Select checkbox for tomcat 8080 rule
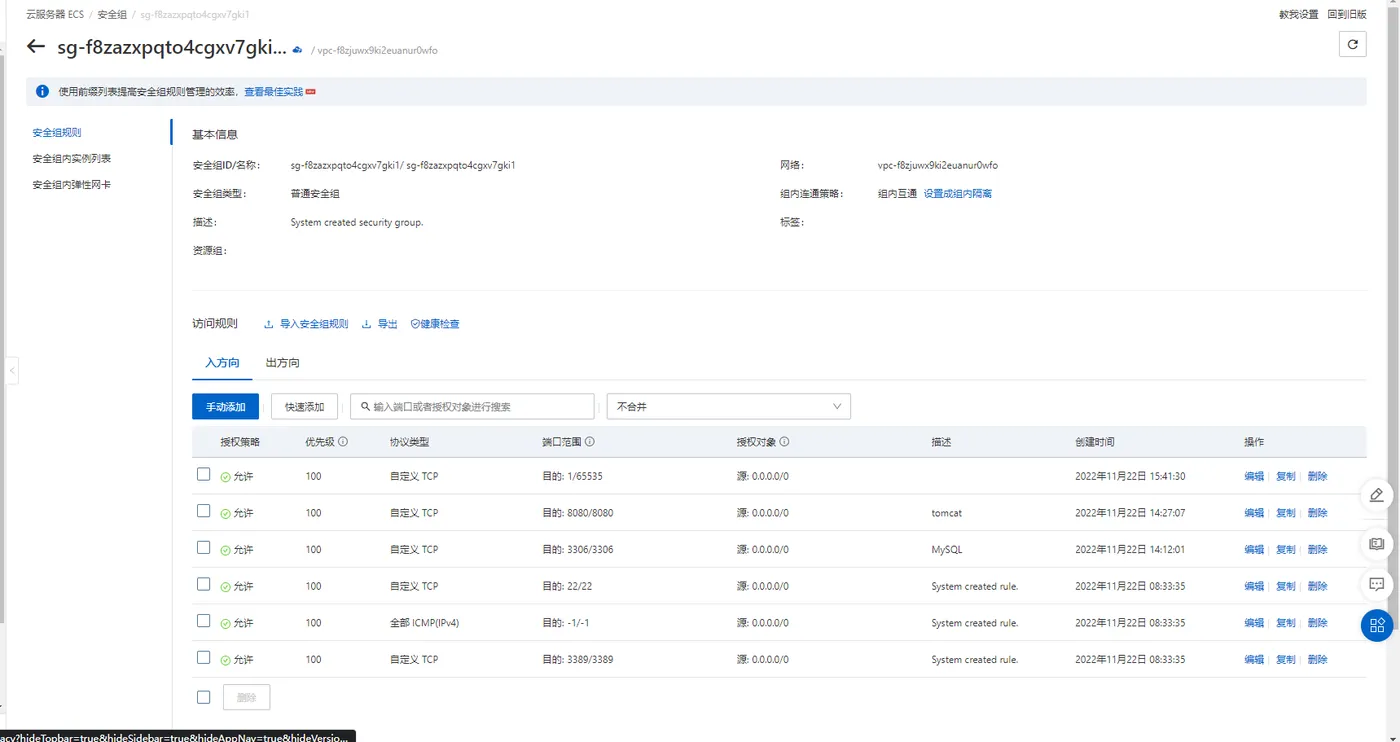The image size is (1400, 742). tap(204, 511)
